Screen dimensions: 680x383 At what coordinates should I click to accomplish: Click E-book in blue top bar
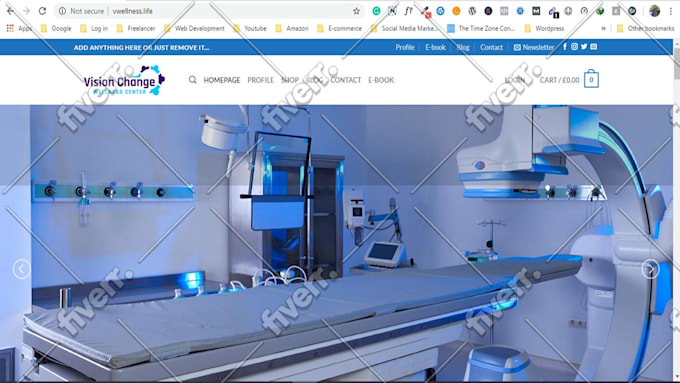pyautogui.click(x=435, y=47)
